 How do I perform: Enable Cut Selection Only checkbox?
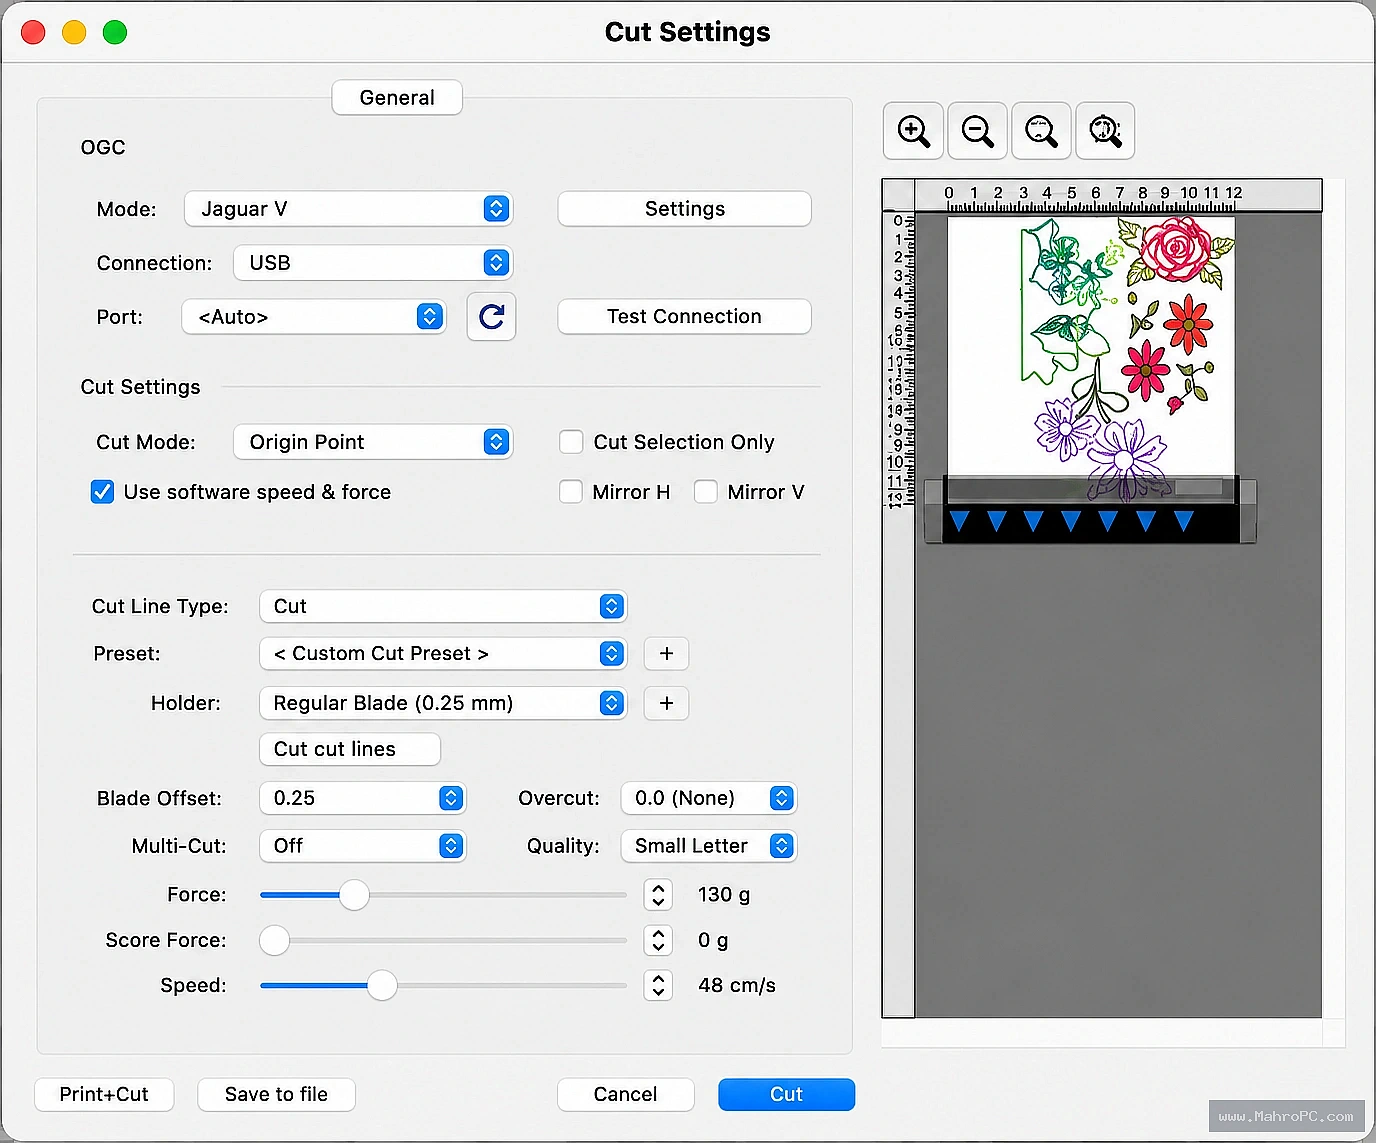[x=571, y=442]
